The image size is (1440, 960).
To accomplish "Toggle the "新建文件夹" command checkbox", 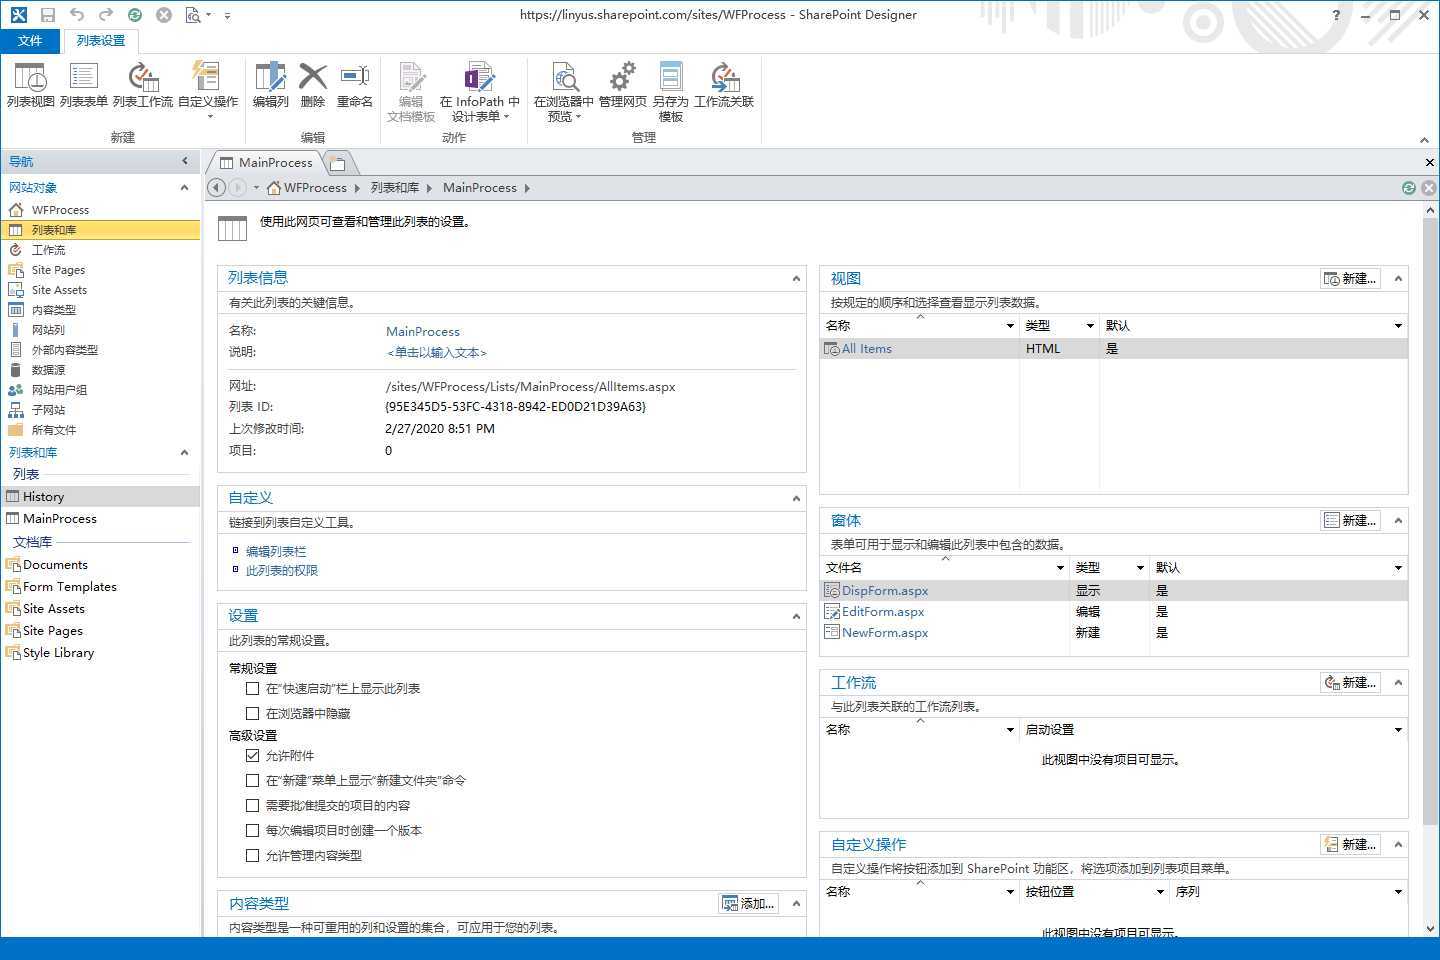I will pos(252,781).
